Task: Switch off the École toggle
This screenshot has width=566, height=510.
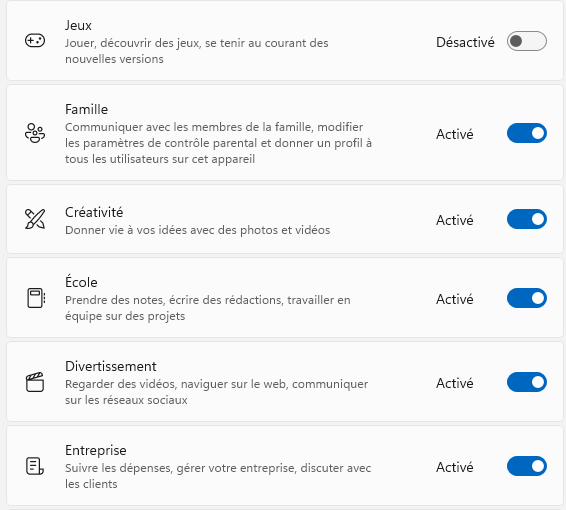Action: 527,298
